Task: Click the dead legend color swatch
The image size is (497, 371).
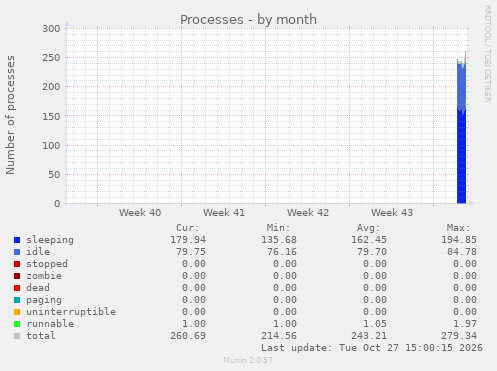Action: point(17,288)
